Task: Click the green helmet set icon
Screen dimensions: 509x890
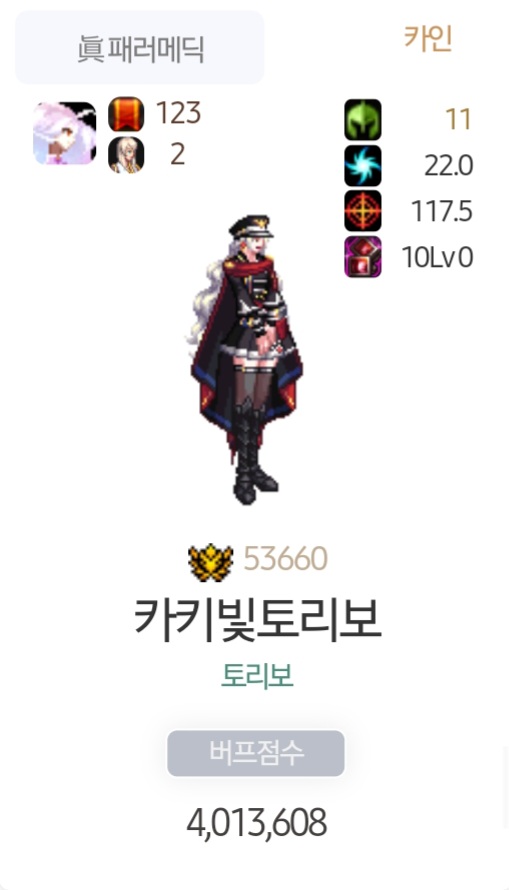Action: click(x=363, y=119)
